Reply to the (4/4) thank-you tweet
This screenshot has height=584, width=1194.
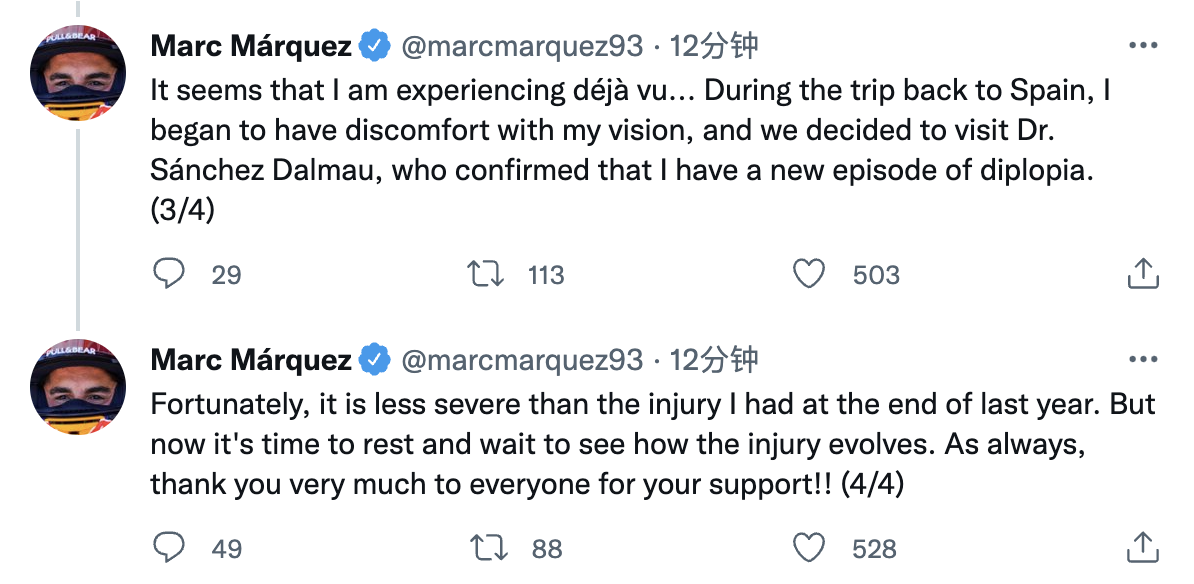click(x=169, y=548)
